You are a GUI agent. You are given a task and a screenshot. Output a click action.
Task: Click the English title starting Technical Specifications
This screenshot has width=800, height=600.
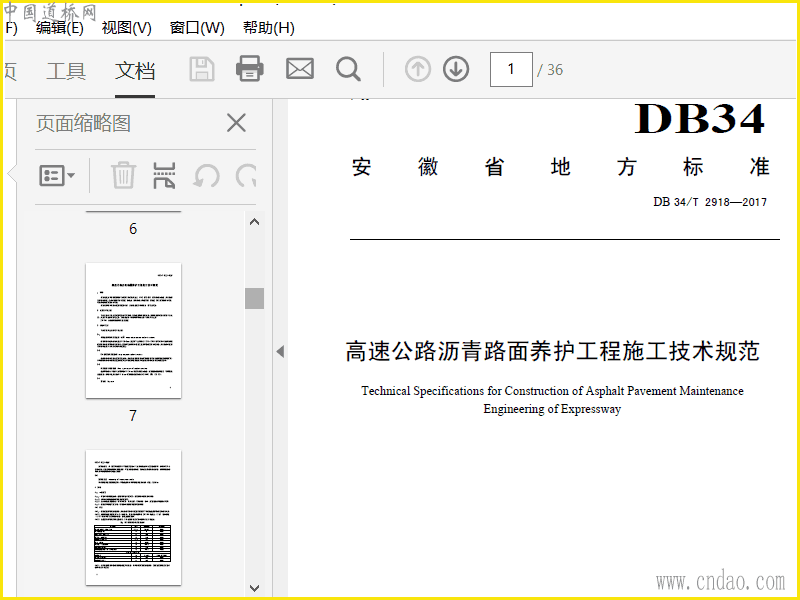pos(553,400)
